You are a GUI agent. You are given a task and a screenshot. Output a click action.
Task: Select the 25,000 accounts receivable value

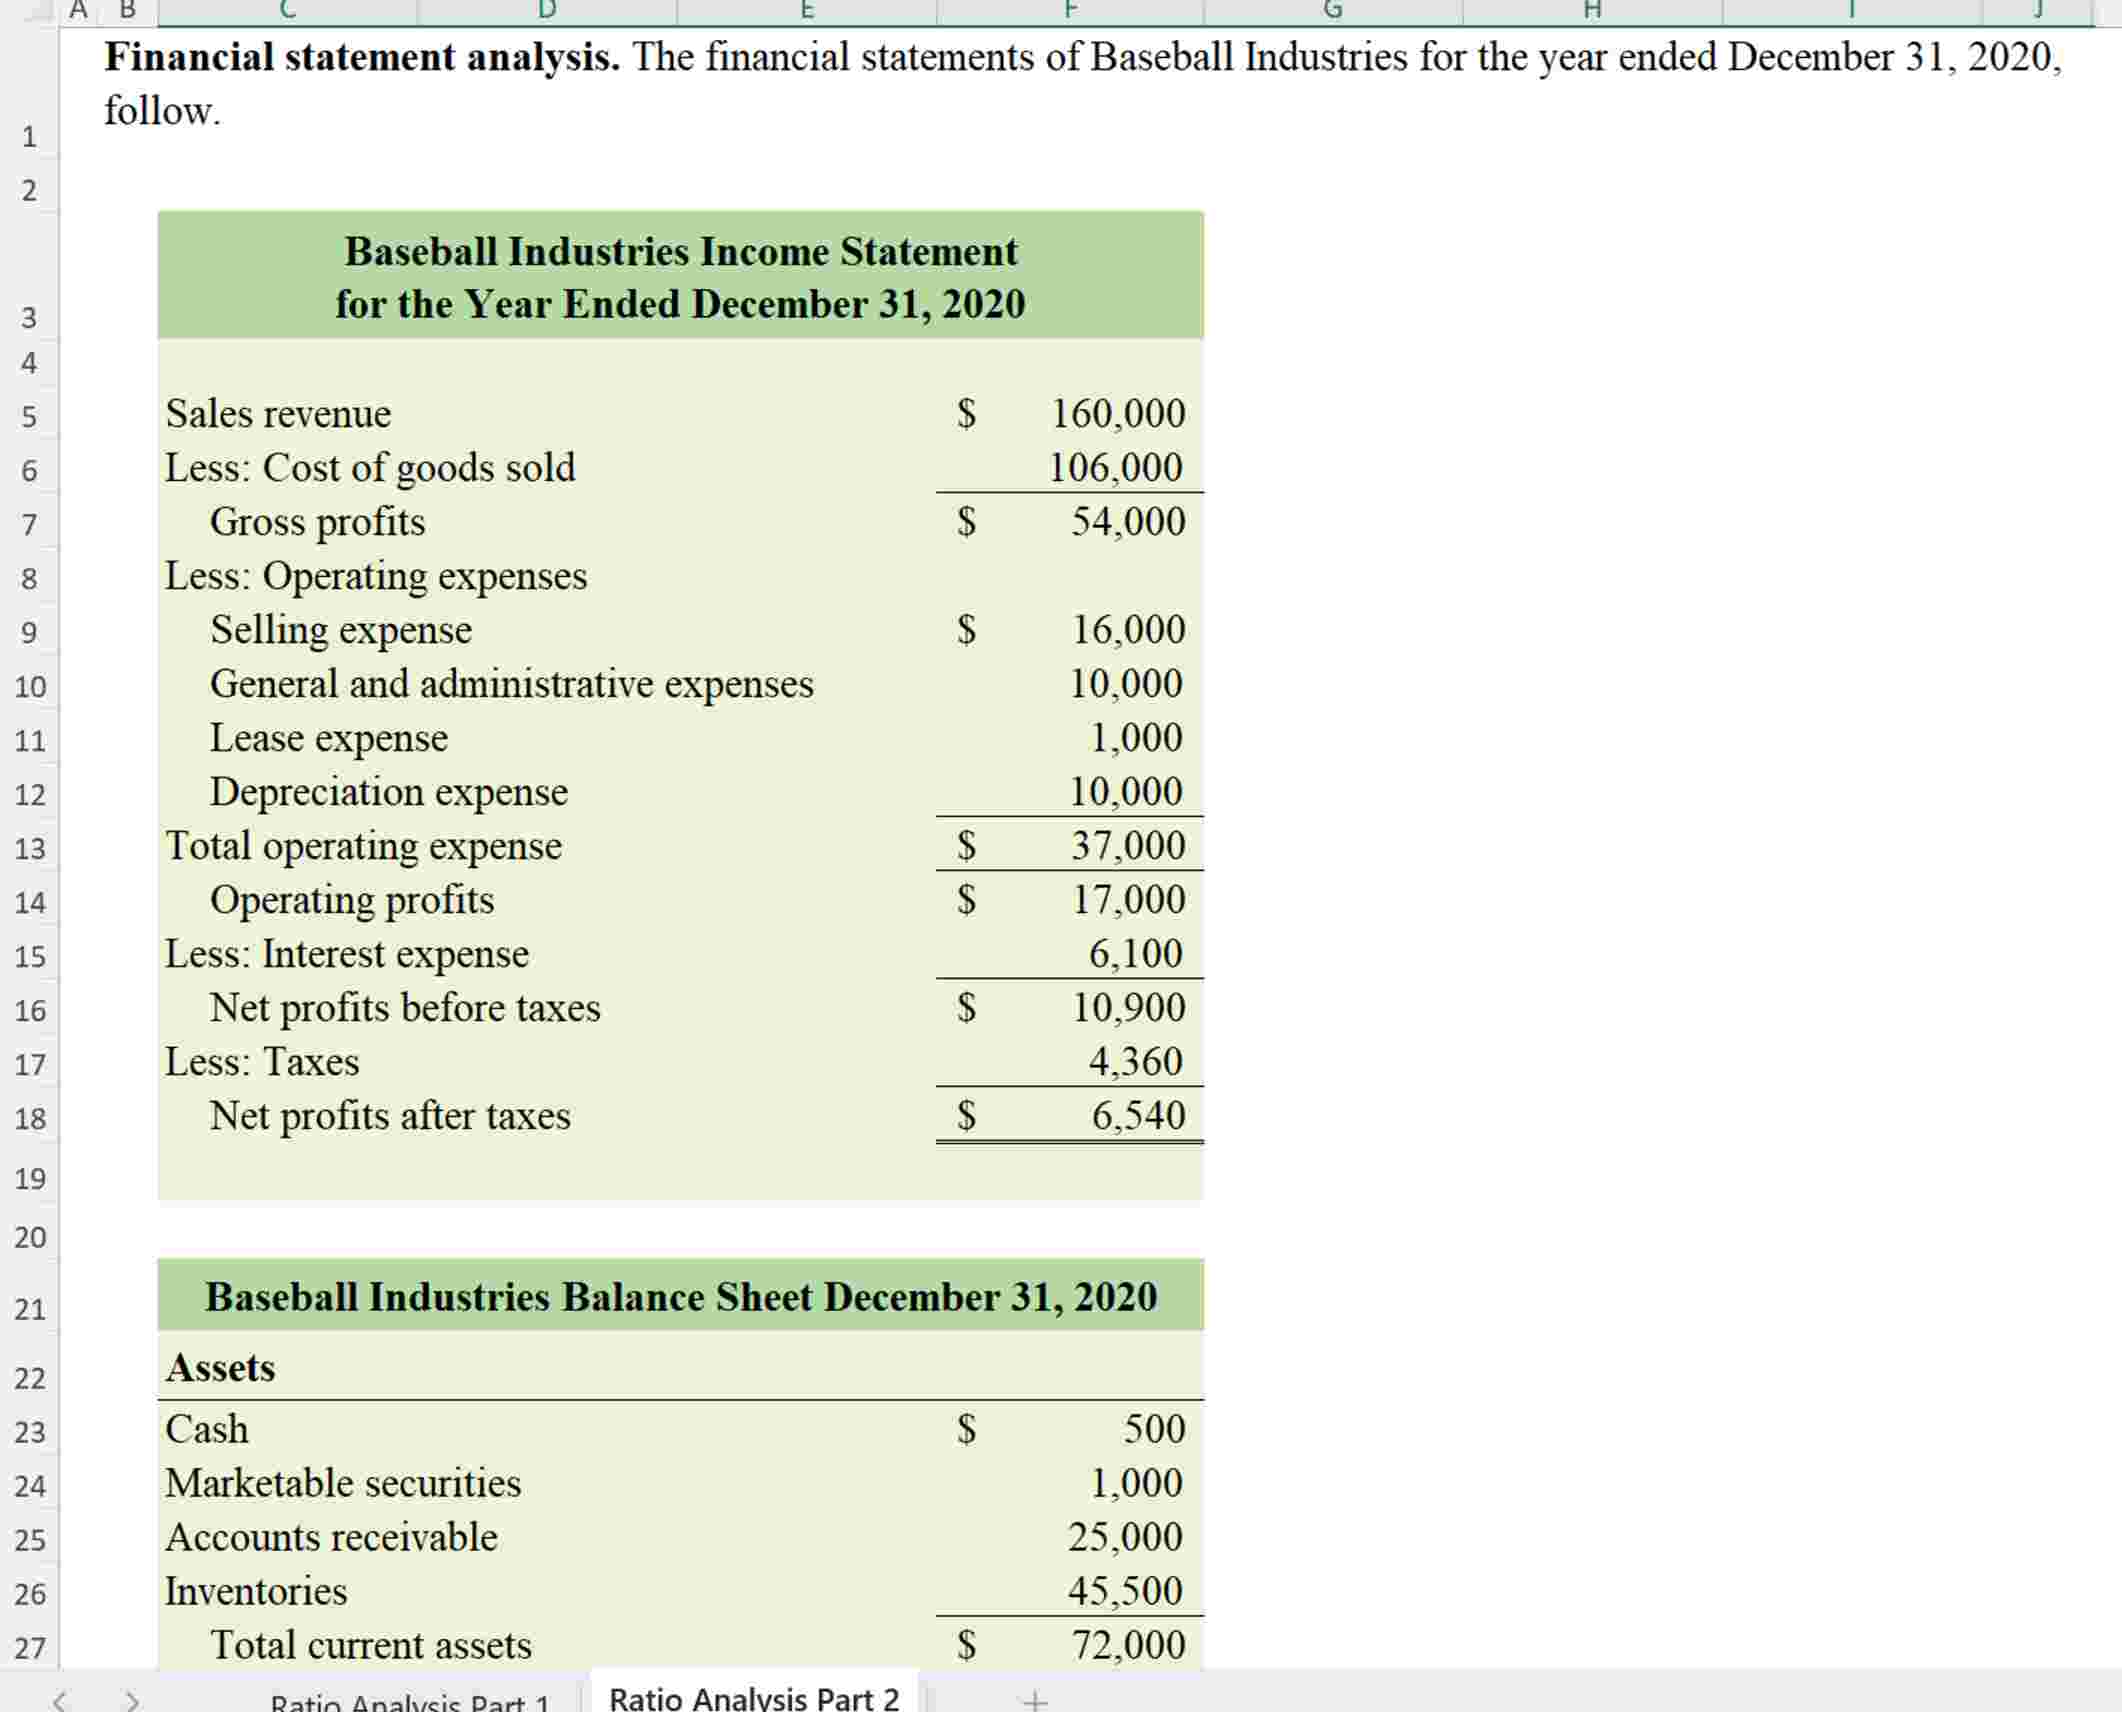(x=1125, y=1537)
